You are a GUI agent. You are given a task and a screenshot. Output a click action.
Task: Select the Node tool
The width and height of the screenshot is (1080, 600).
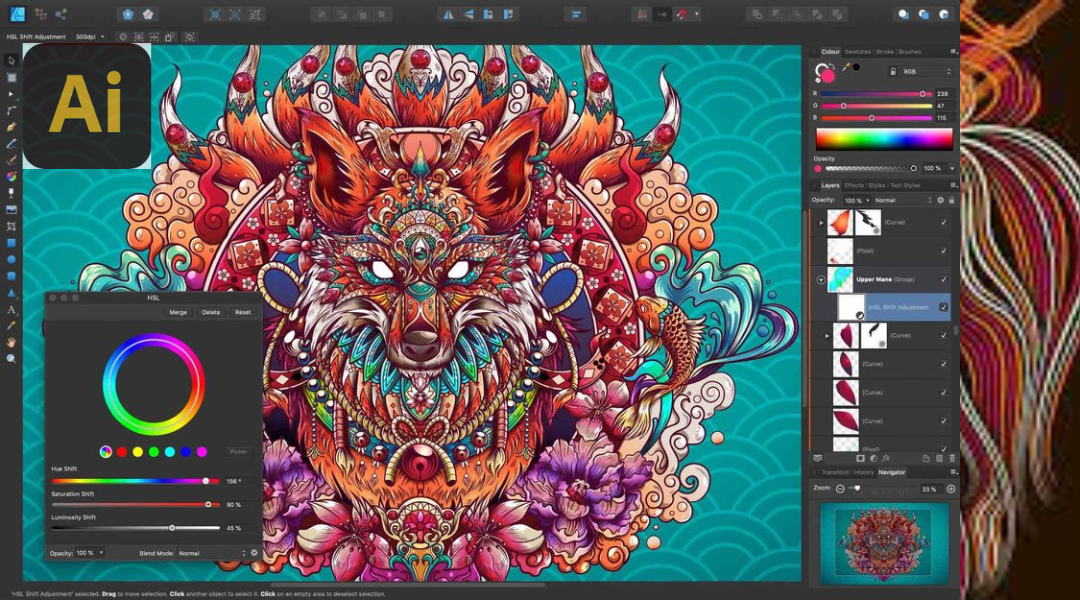(x=11, y=94)
